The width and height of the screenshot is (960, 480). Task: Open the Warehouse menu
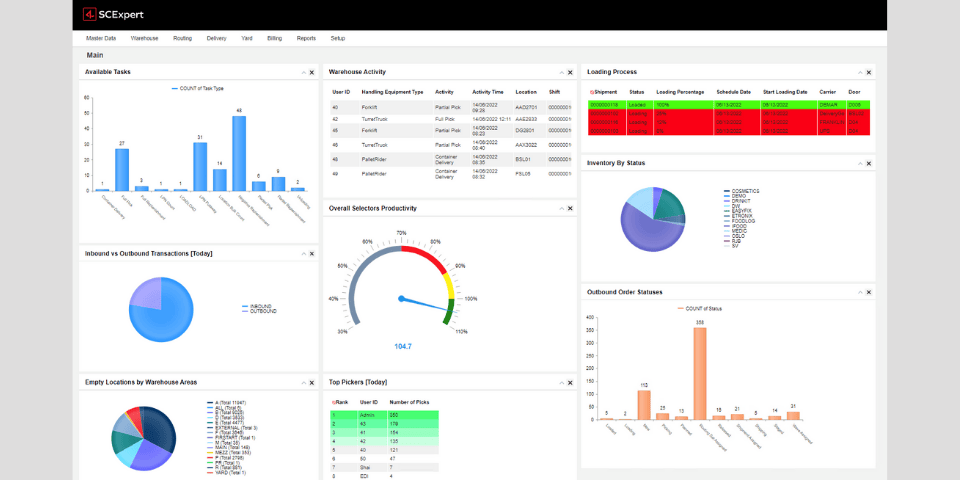pos(144,38)
